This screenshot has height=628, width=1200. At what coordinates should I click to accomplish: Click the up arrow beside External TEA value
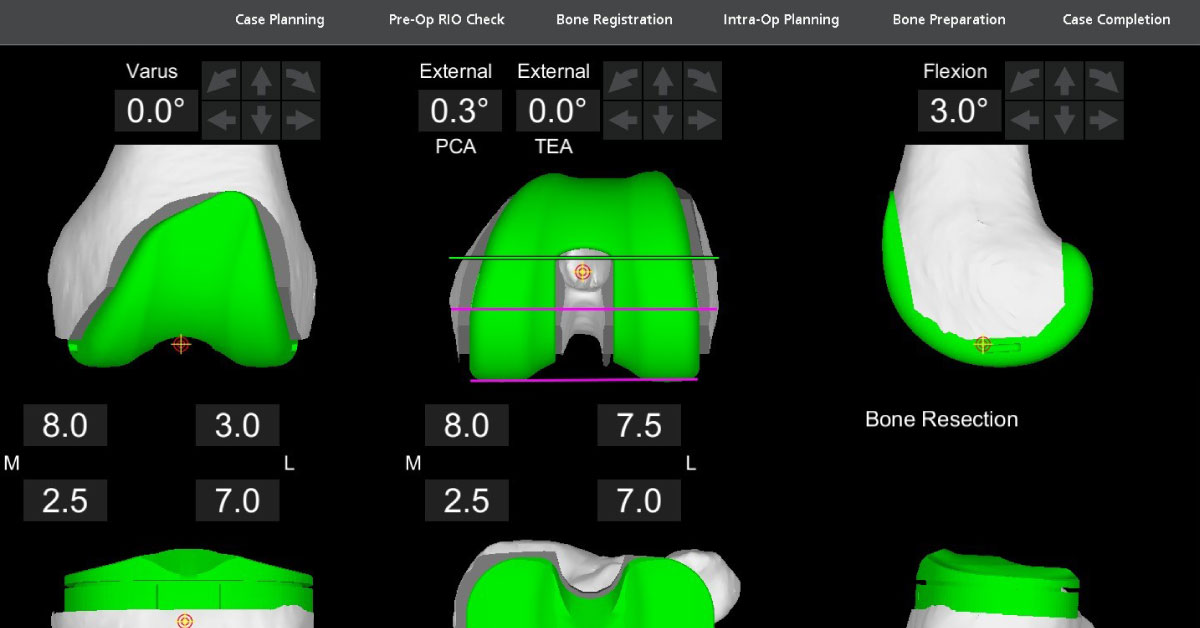pos(663,80)
